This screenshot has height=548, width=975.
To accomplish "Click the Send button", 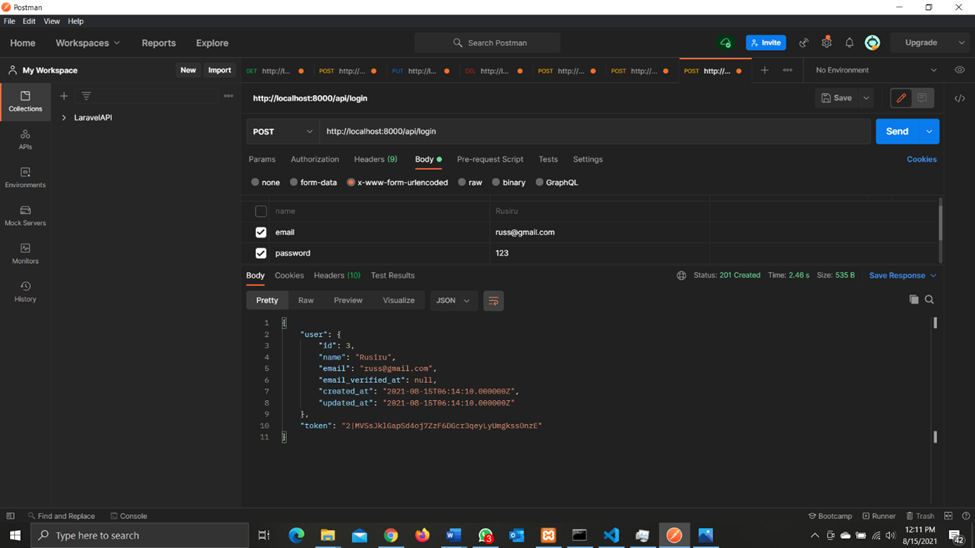I will tap(897, 131).
